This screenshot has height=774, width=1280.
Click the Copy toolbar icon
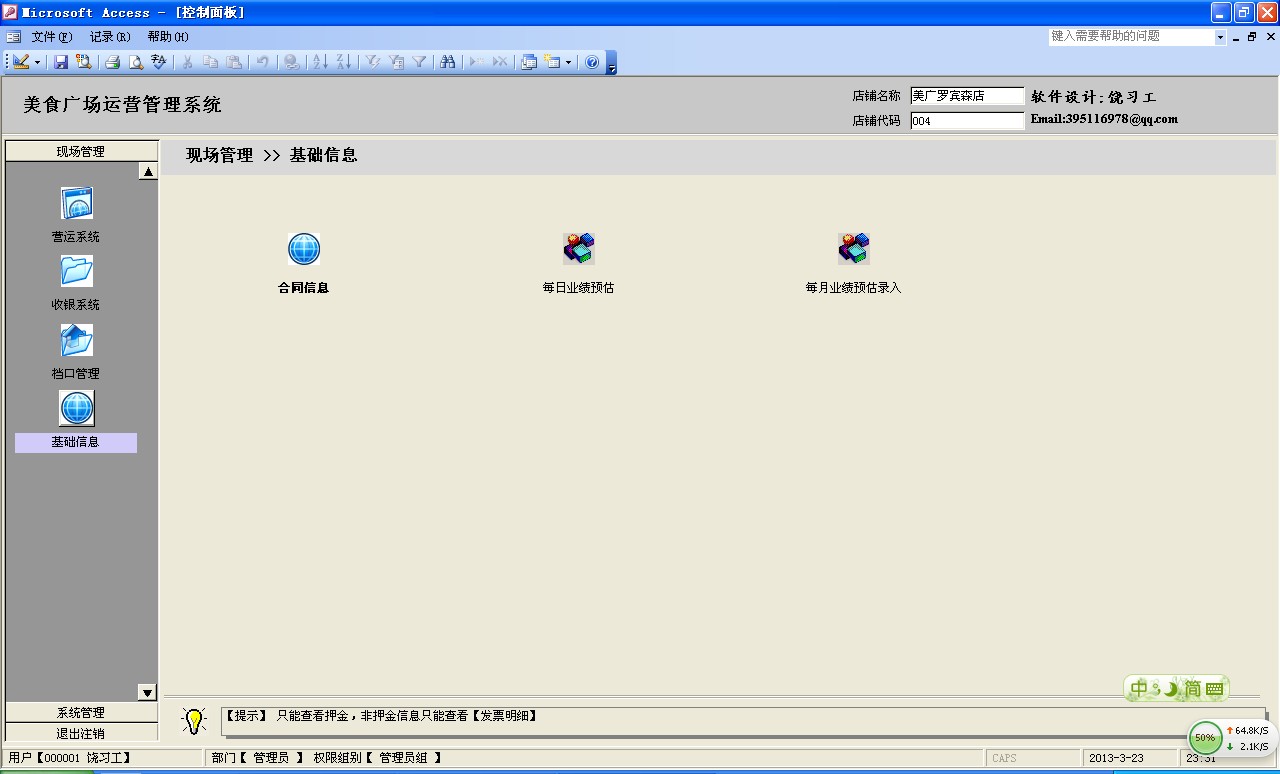tap(210, 62)
